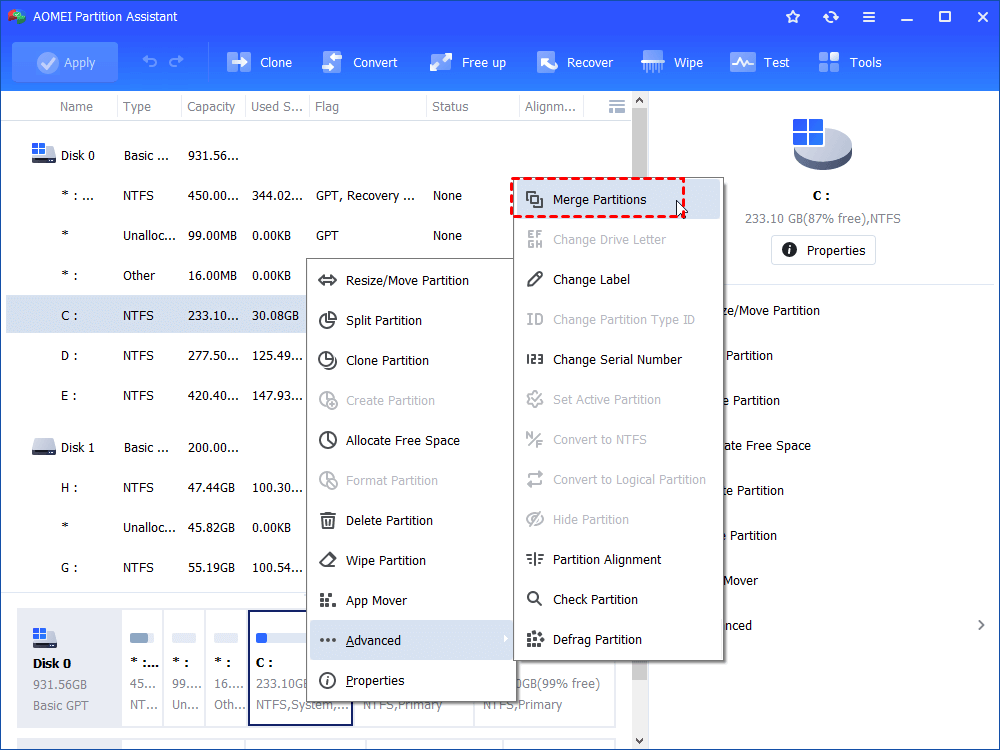Screen dimensions: 1000x750
Task: Sort by the Flag column header
Action: (327, 107)
